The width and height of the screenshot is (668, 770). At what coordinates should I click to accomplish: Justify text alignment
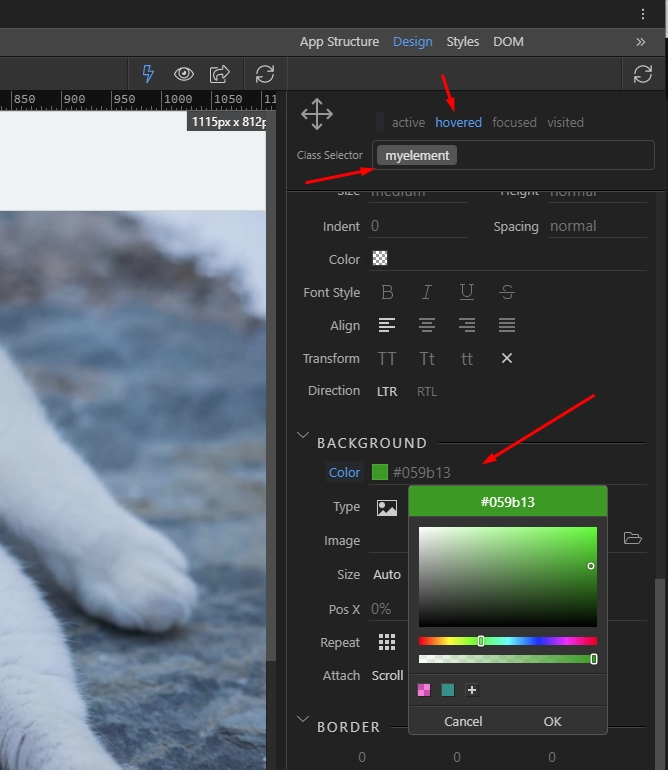pyautogui.click(x=507, y=325)
